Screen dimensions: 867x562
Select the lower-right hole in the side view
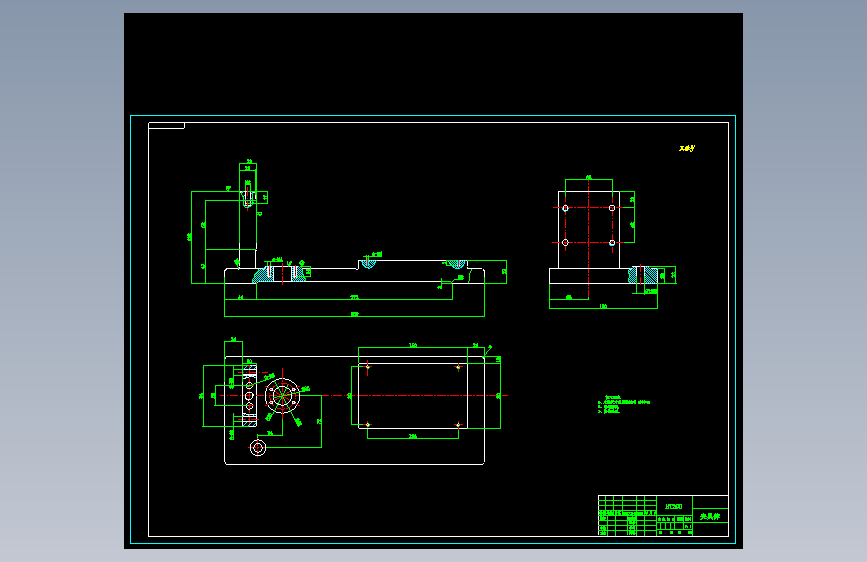tap(612, 243)
